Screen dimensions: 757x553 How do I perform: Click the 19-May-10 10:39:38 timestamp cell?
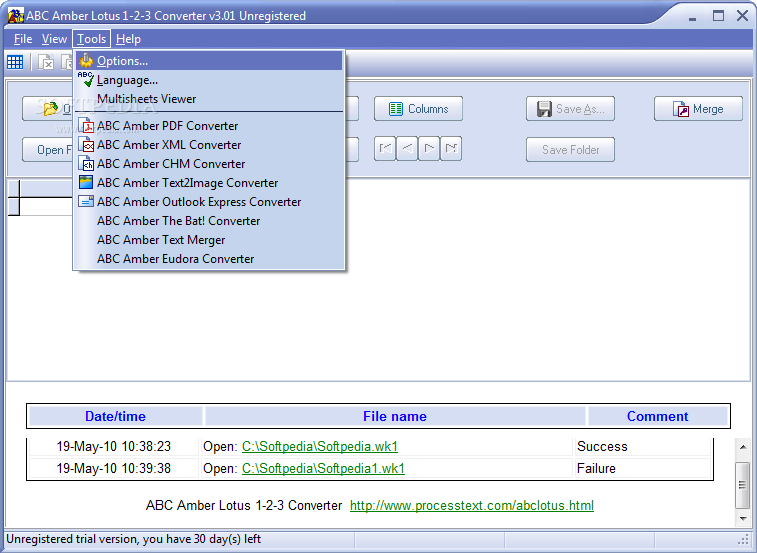click(113, 468)
